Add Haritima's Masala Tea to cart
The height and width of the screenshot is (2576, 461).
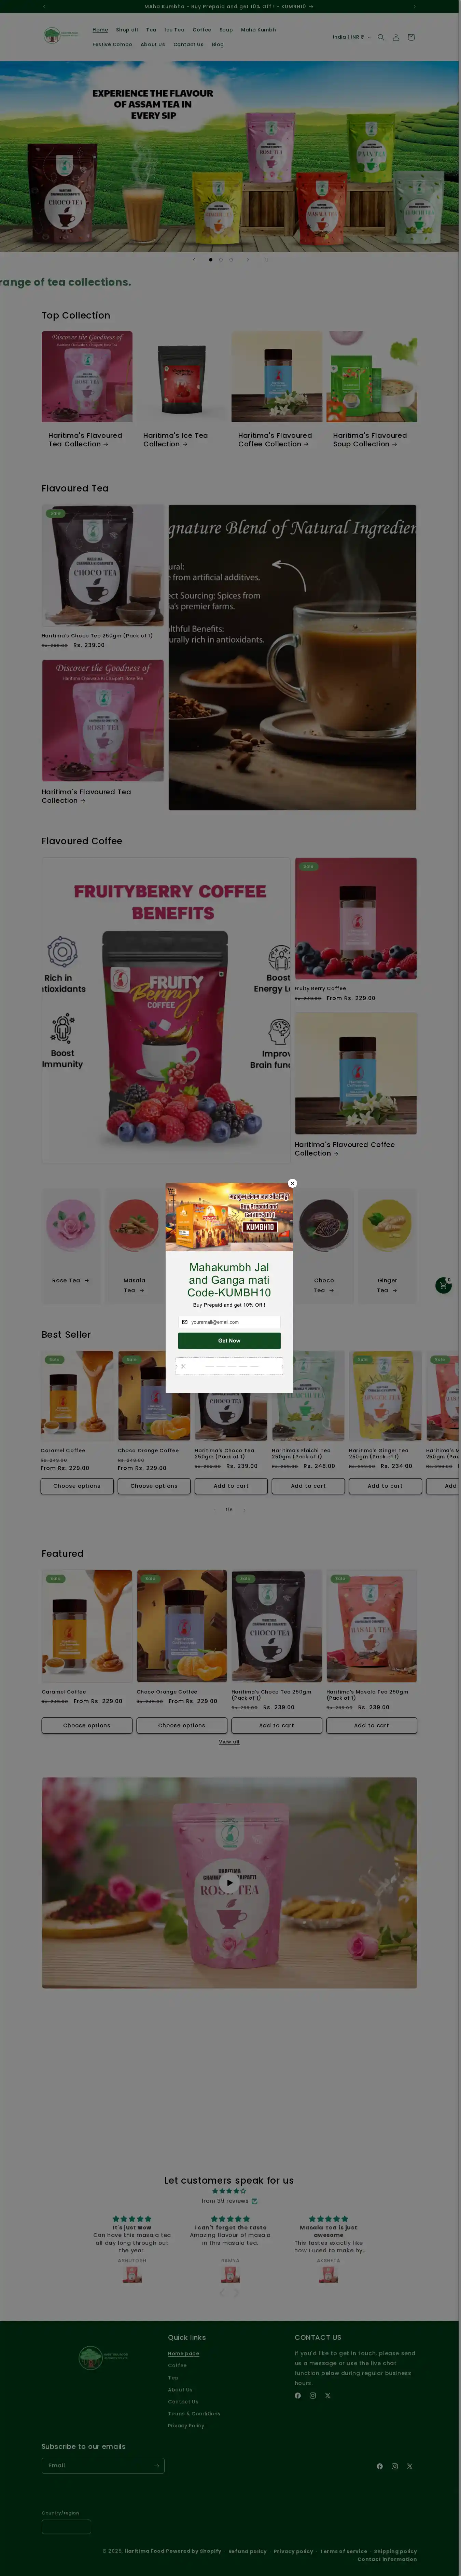[x=371, y=1725]
